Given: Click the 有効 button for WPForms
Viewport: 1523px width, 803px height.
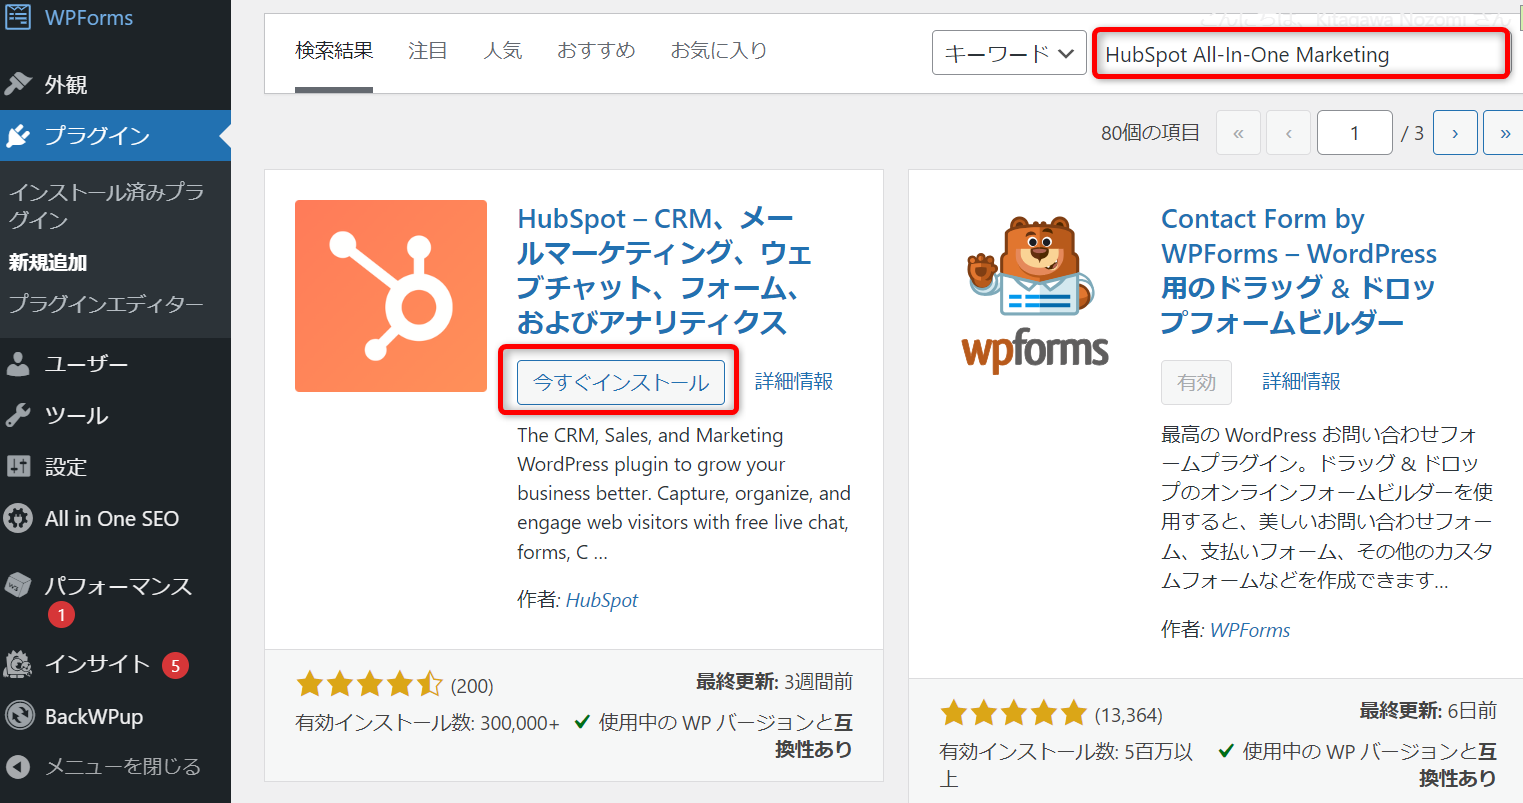Looking at the screenshot, I should (1196, 382).
